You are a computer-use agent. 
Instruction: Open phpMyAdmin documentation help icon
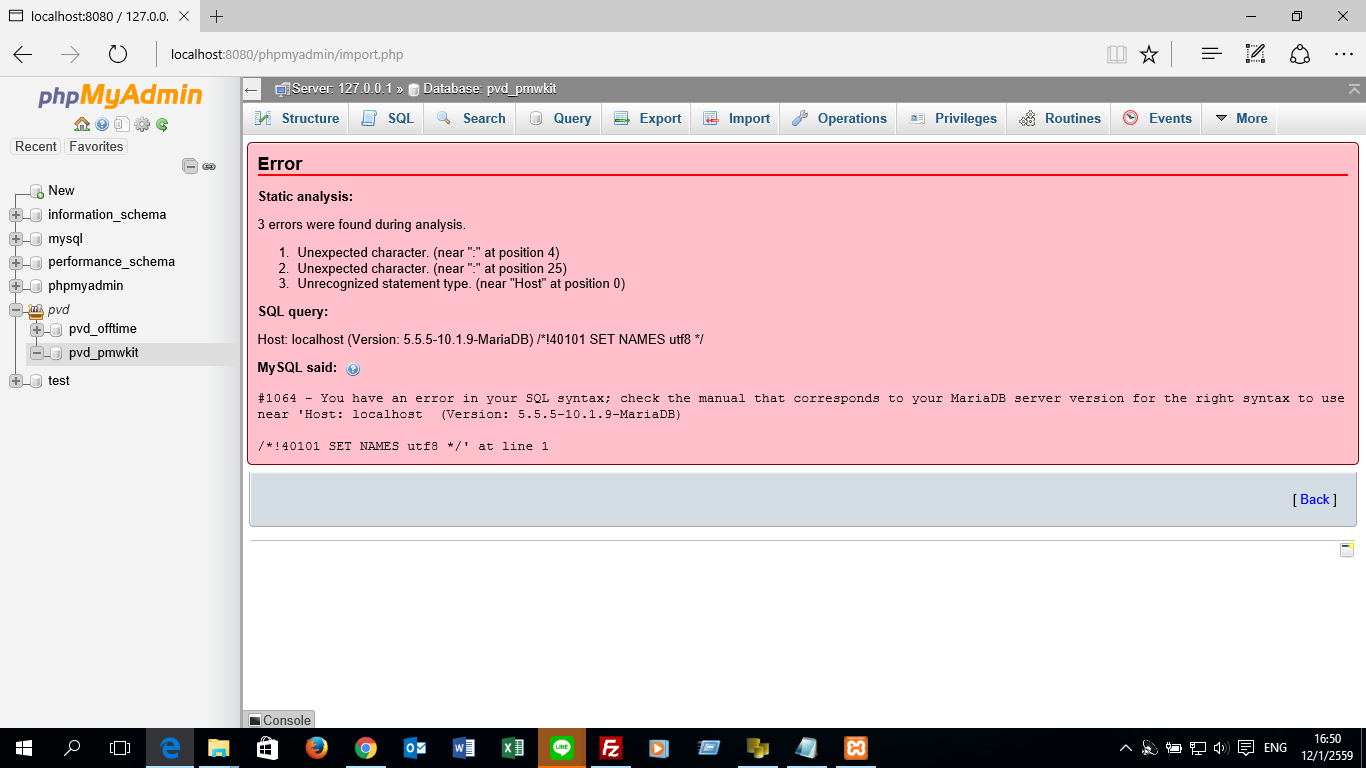click(102, 125)
